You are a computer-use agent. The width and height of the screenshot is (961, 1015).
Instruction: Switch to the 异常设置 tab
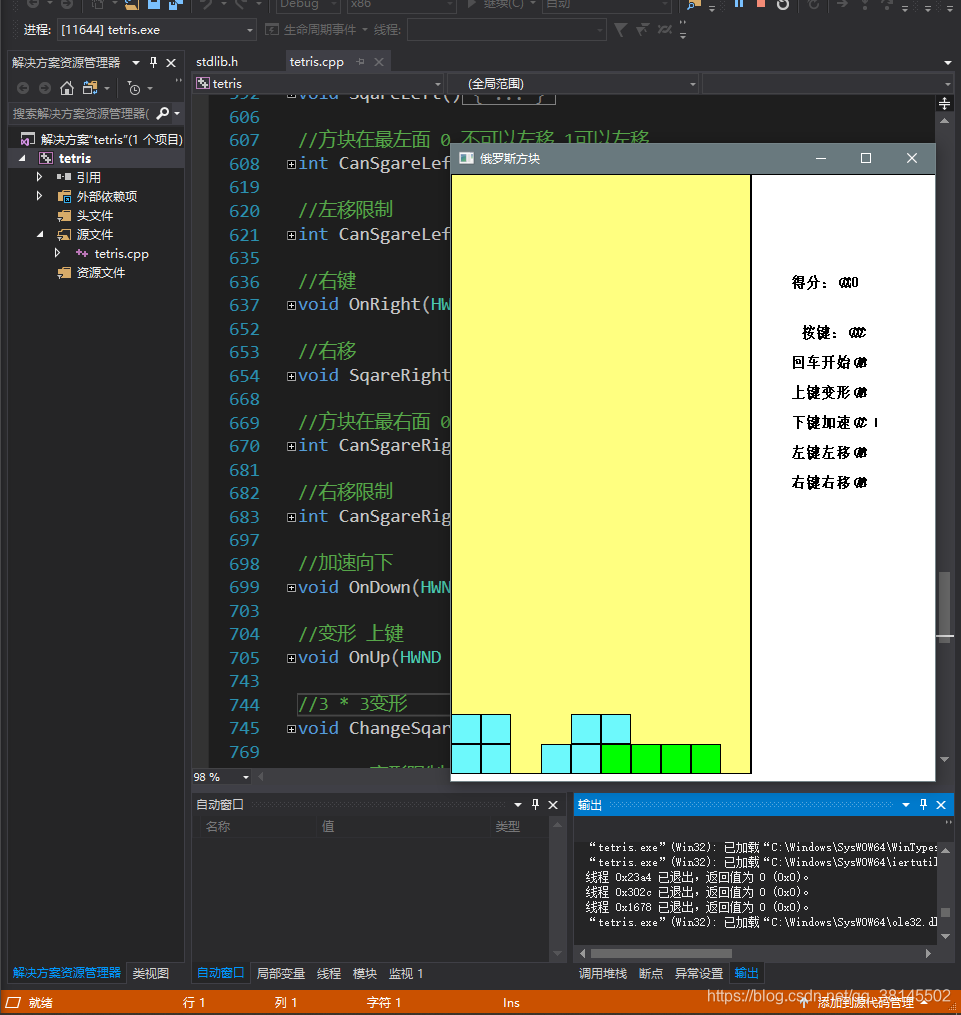click(x=698, y=973)
